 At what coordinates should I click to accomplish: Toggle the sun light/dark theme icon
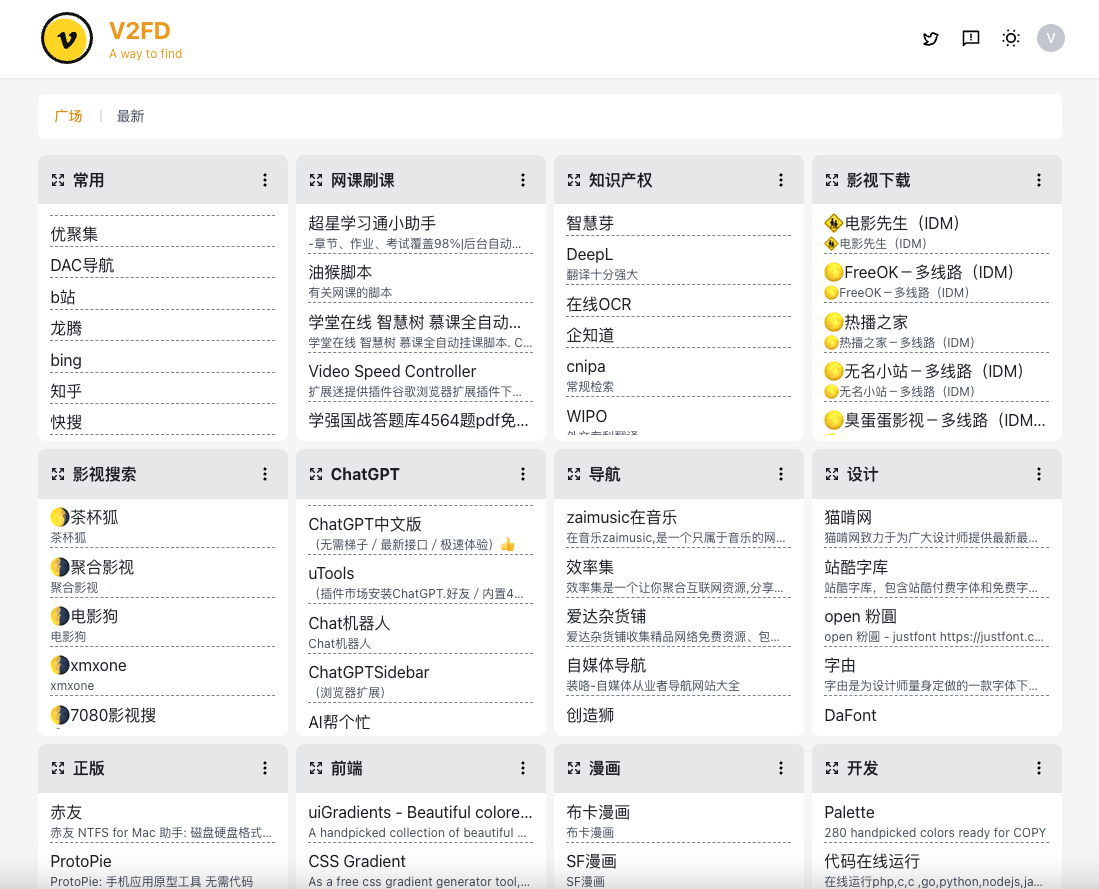[x=1011, y=39]
